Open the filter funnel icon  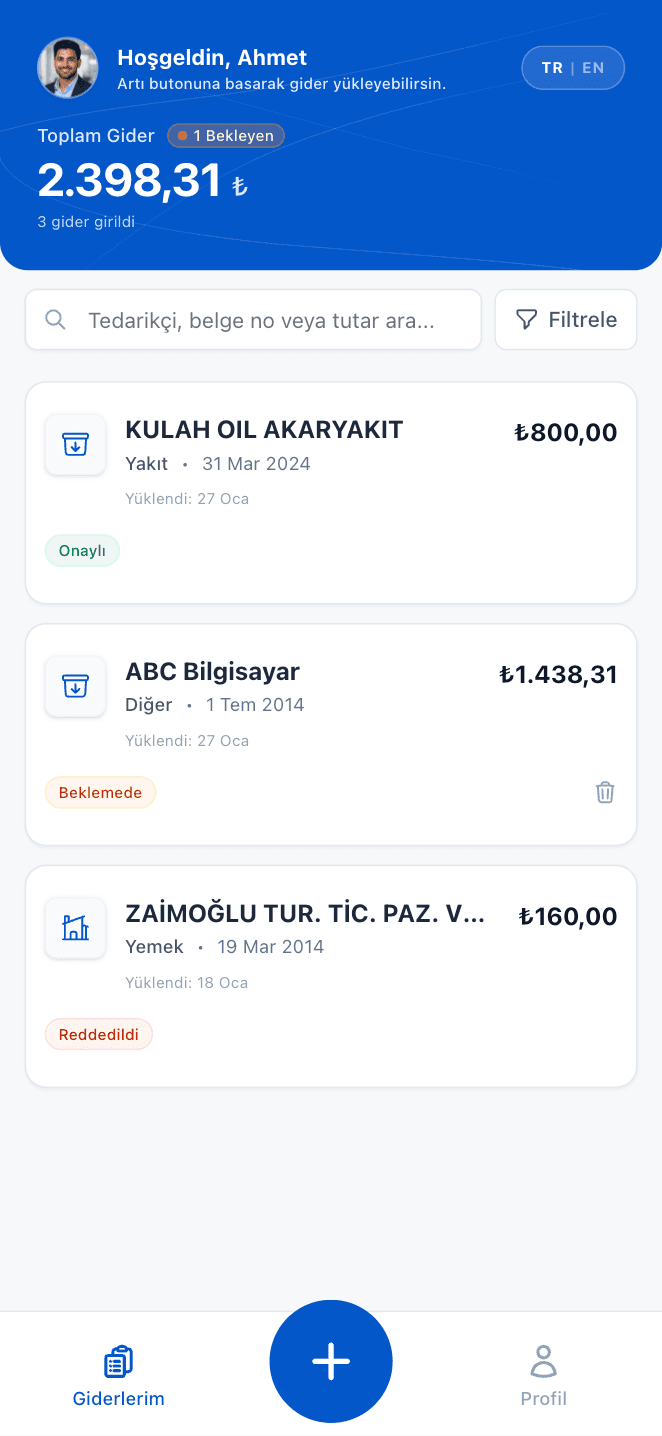525,319
